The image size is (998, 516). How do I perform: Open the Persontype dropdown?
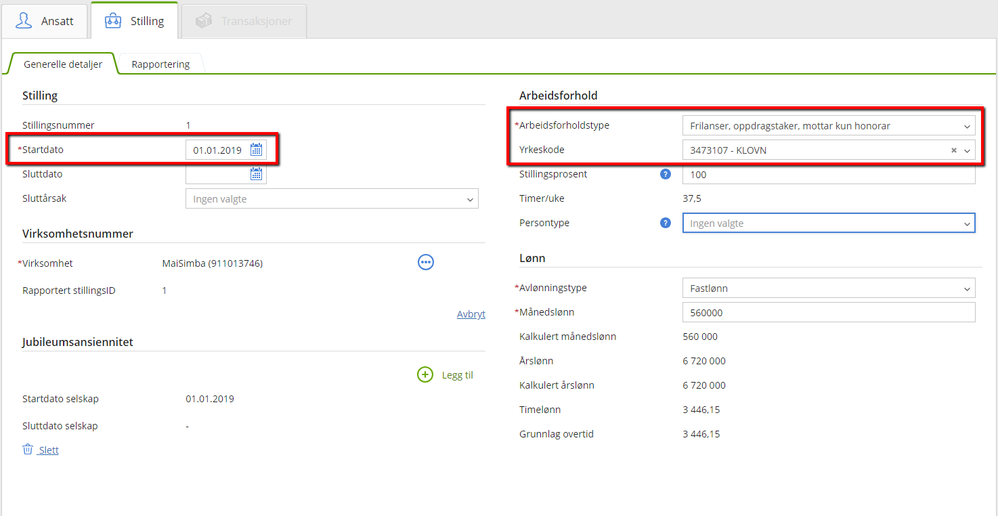829,223
